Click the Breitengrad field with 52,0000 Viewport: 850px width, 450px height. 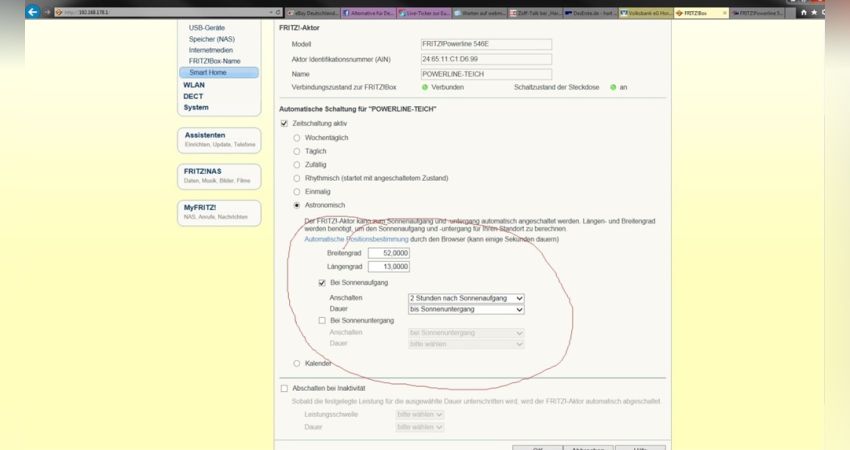click(389, 253)
